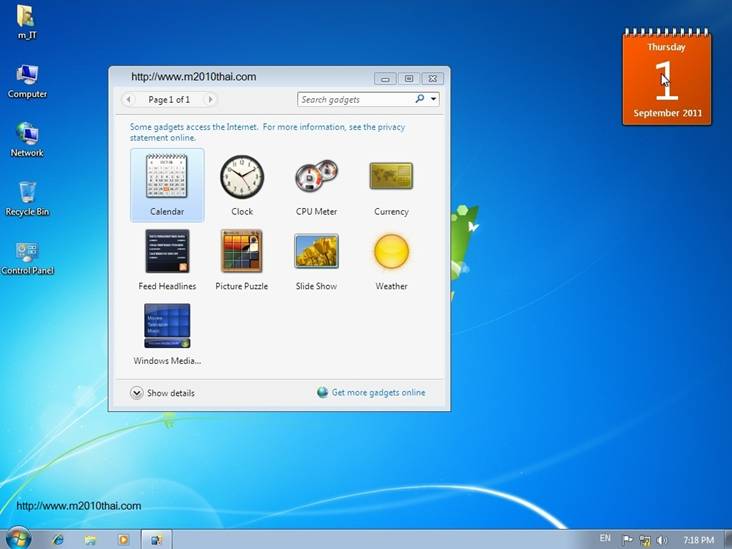Image resolution: width=732 pixels, height=549 pixels.
Task: Go to the previous gadgets page
Action: pyautogui.click(x=129, y=99)
